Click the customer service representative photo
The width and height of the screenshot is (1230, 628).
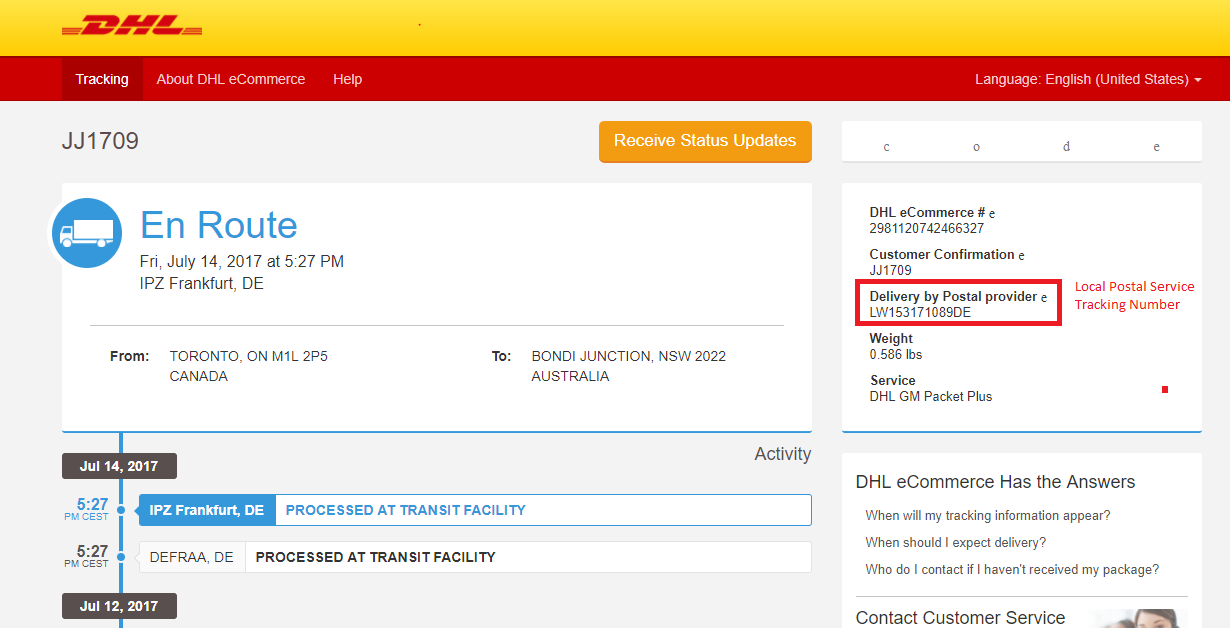coord(1138,617)
